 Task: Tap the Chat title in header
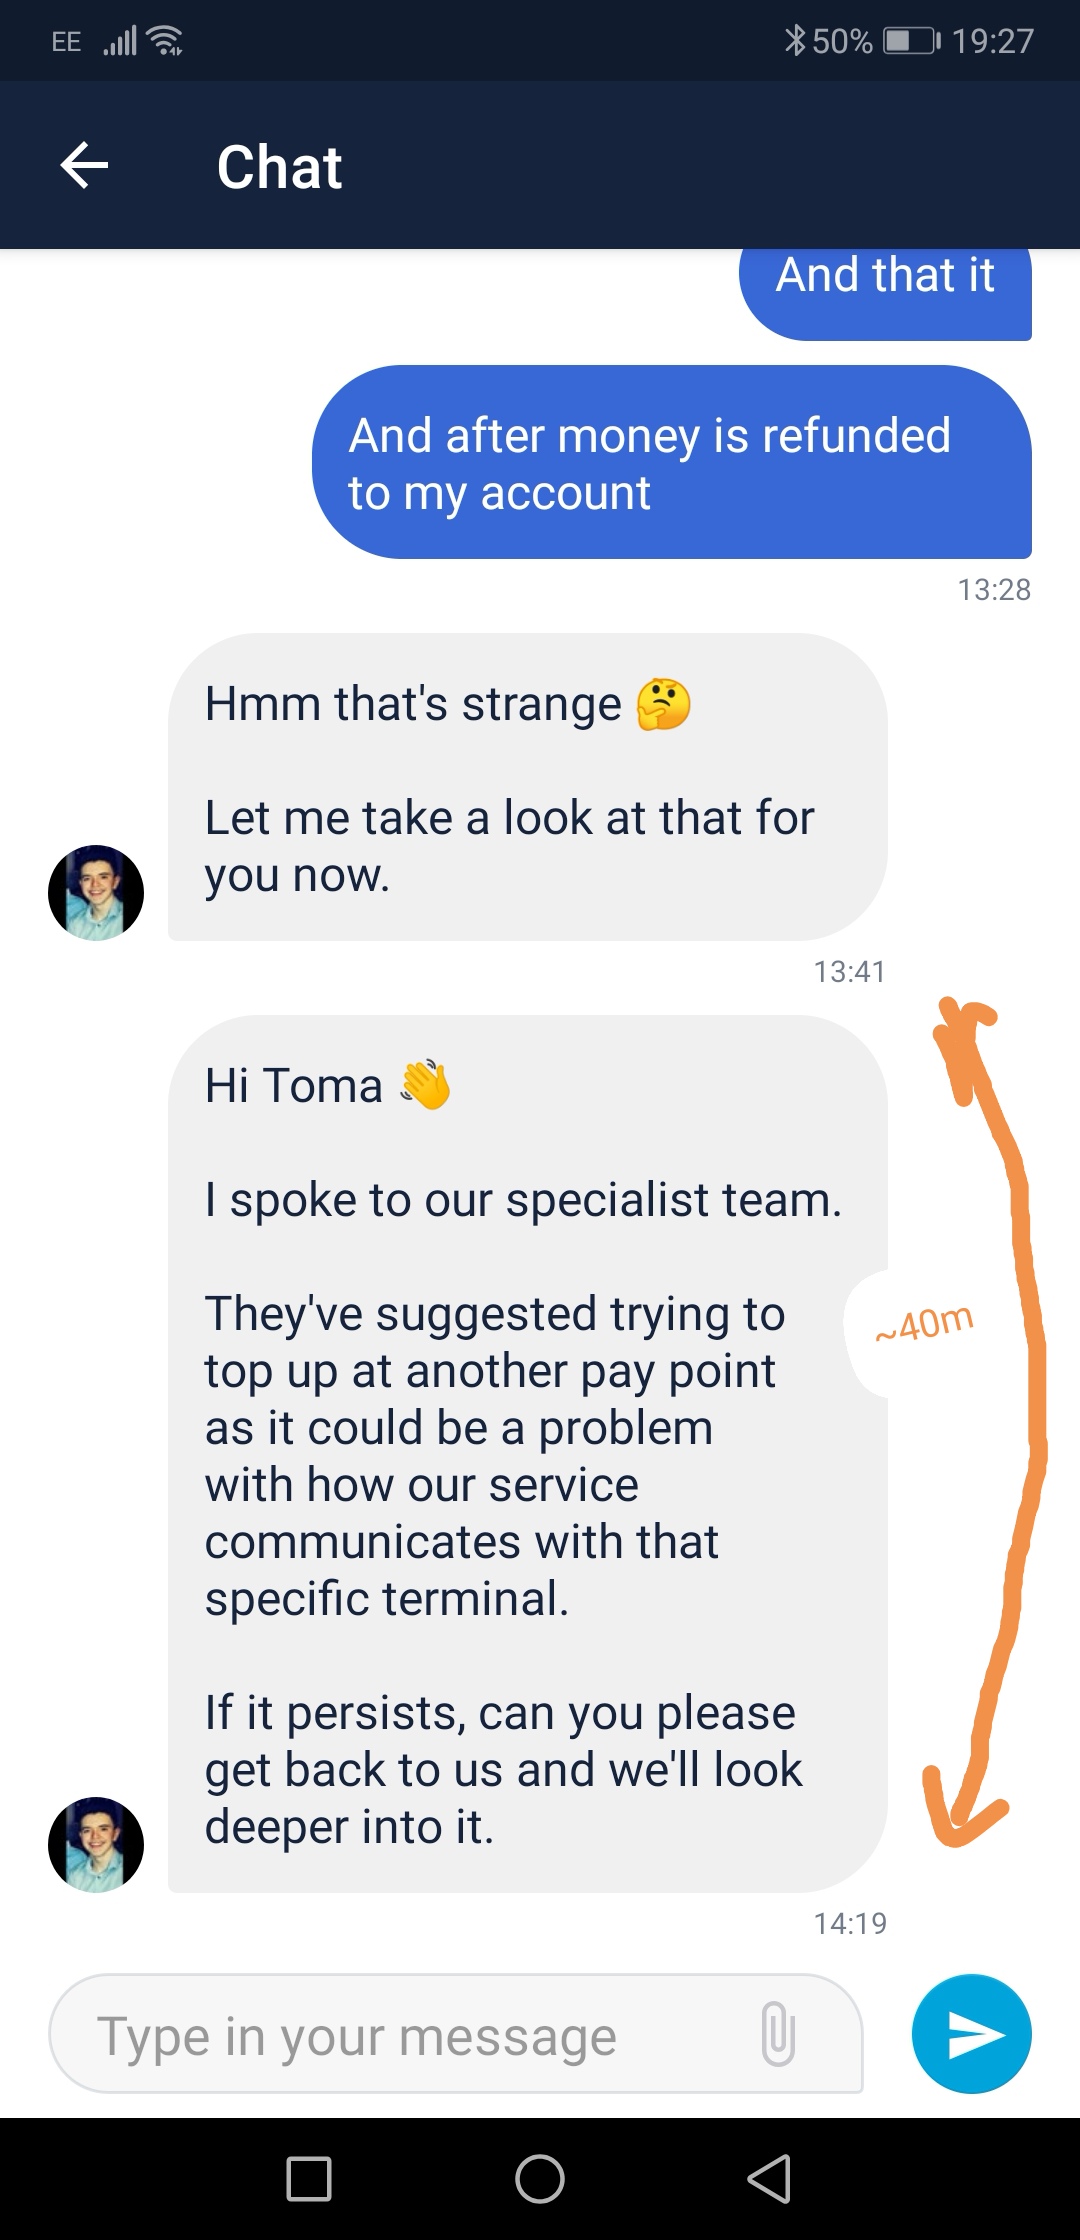280,167
